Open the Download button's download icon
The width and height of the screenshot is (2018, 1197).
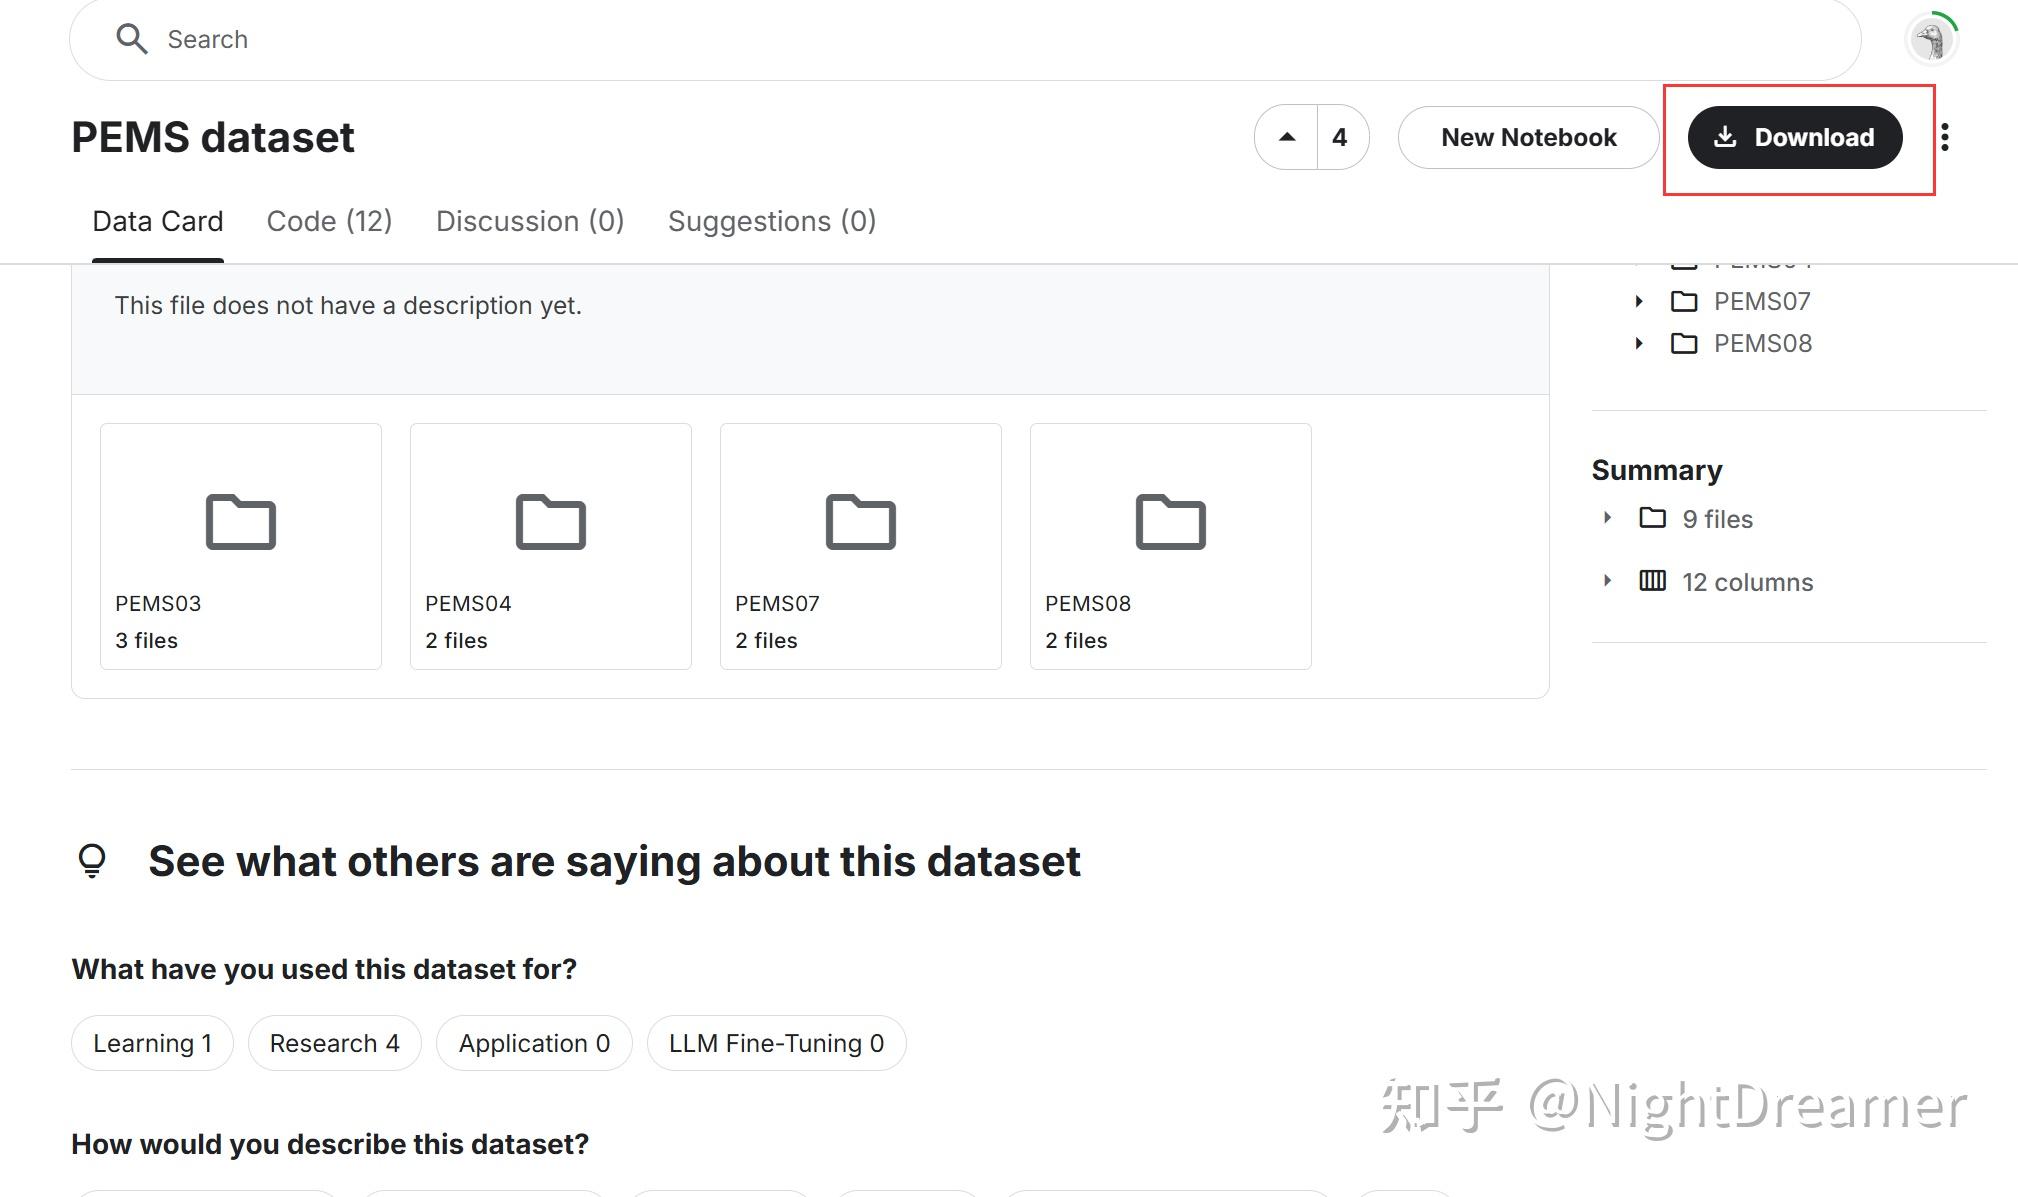1725,137
